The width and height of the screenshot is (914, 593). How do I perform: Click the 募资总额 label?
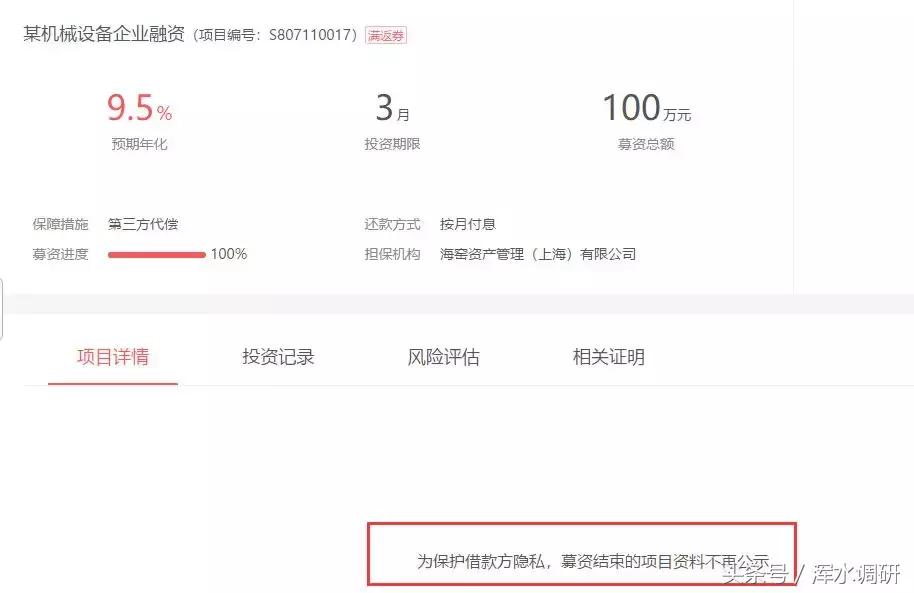(x=646, y=144)
